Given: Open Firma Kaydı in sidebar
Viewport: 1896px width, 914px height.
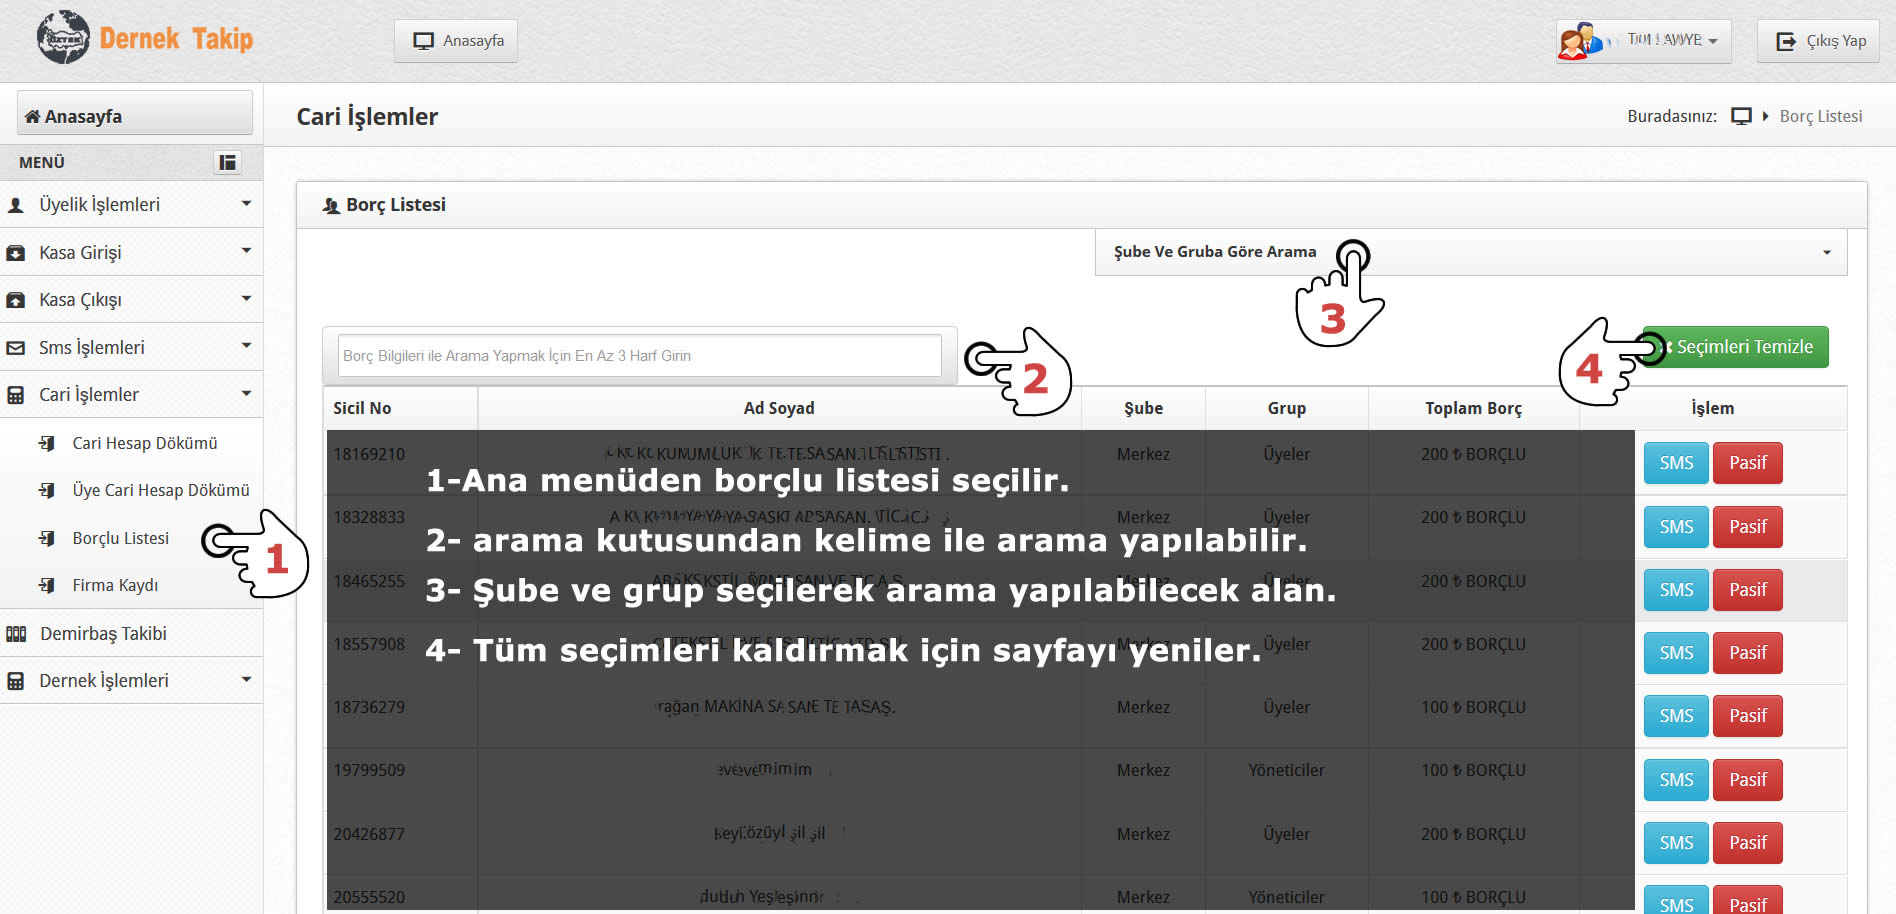Looking at the screenshot, I should click(x=115, y=585).
